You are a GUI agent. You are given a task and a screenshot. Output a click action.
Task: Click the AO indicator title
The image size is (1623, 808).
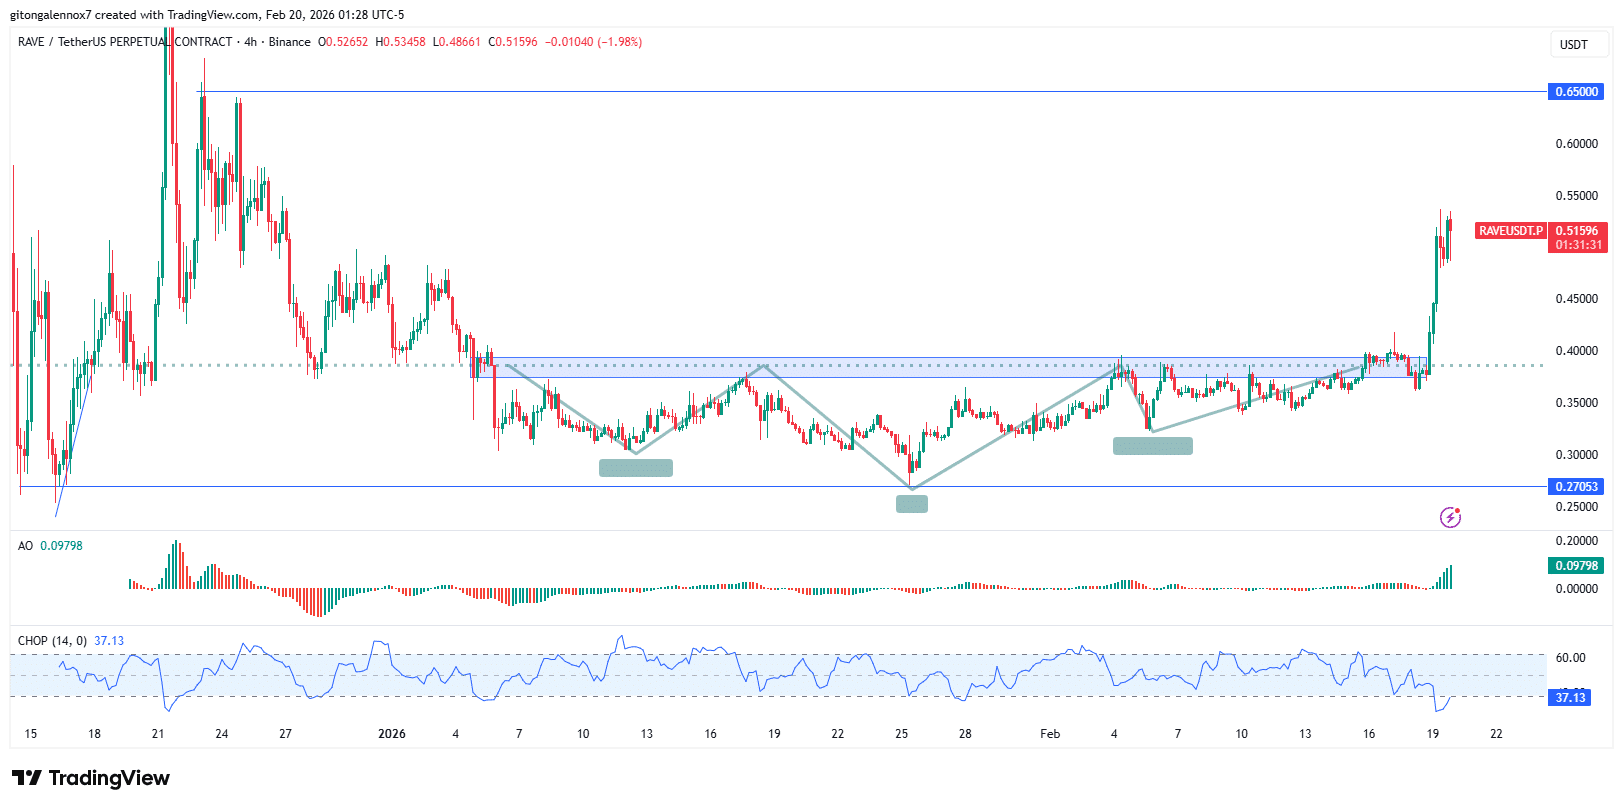click(x=25, y=546)
